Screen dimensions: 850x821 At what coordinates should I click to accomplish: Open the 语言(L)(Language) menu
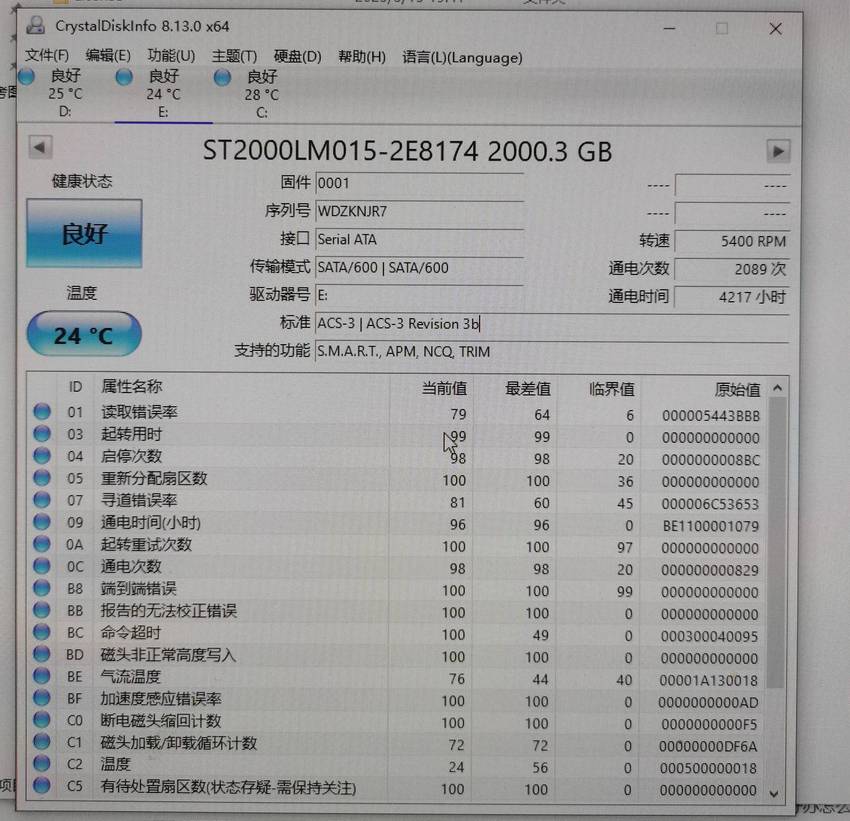tap(462, 57)
